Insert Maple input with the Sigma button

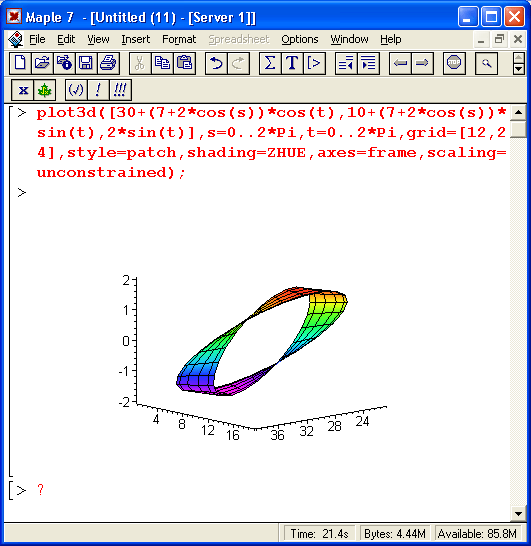click(x=270, y=63)
